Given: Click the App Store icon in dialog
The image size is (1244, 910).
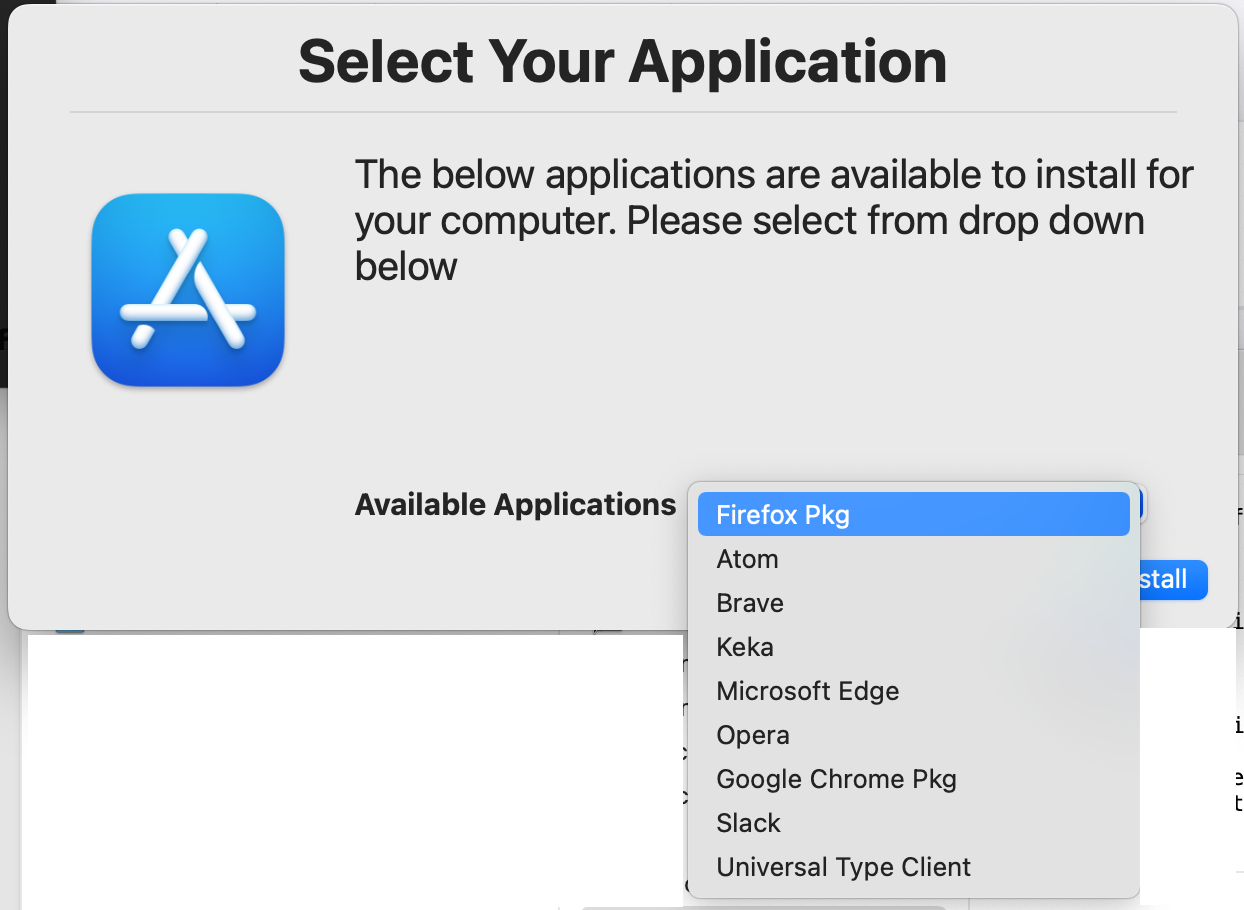Looking at the screenshot, I should (x=188, y=290).
